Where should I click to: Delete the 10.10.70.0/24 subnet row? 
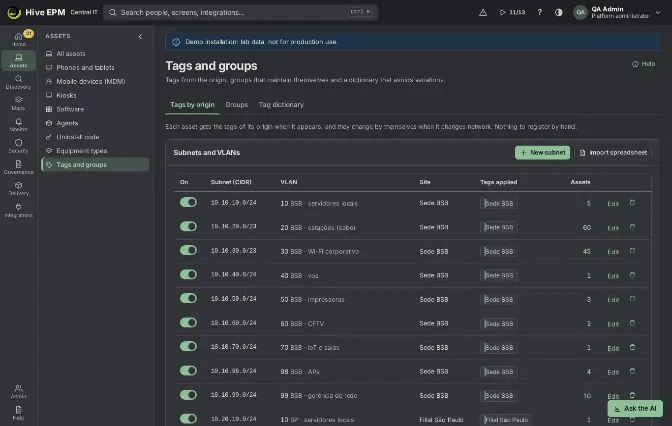[632, 347]
